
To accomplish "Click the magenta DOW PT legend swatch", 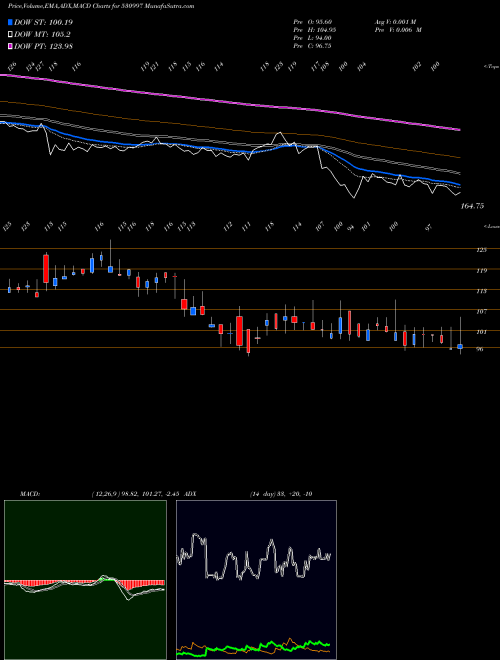I will click(10, 46).
